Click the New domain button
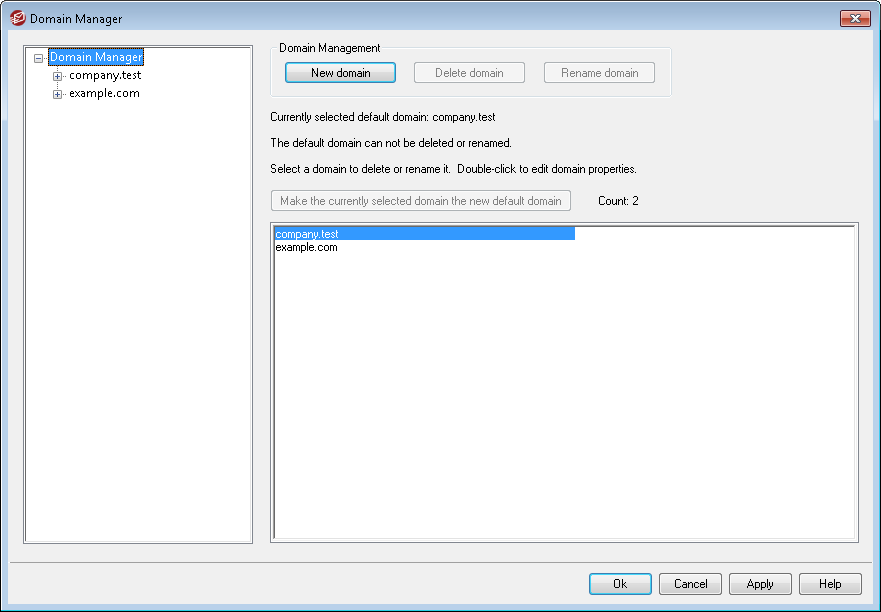This screenshot has height=612, width=881. (340, 73)
